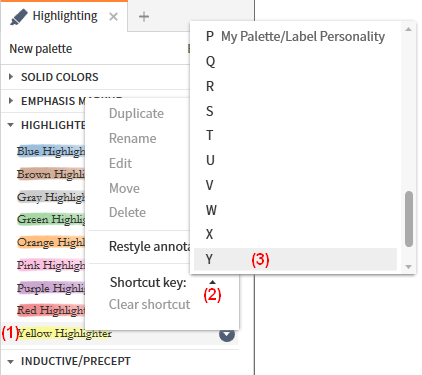
Task: Click Clear shortcut option
Action: click(149, 304)
